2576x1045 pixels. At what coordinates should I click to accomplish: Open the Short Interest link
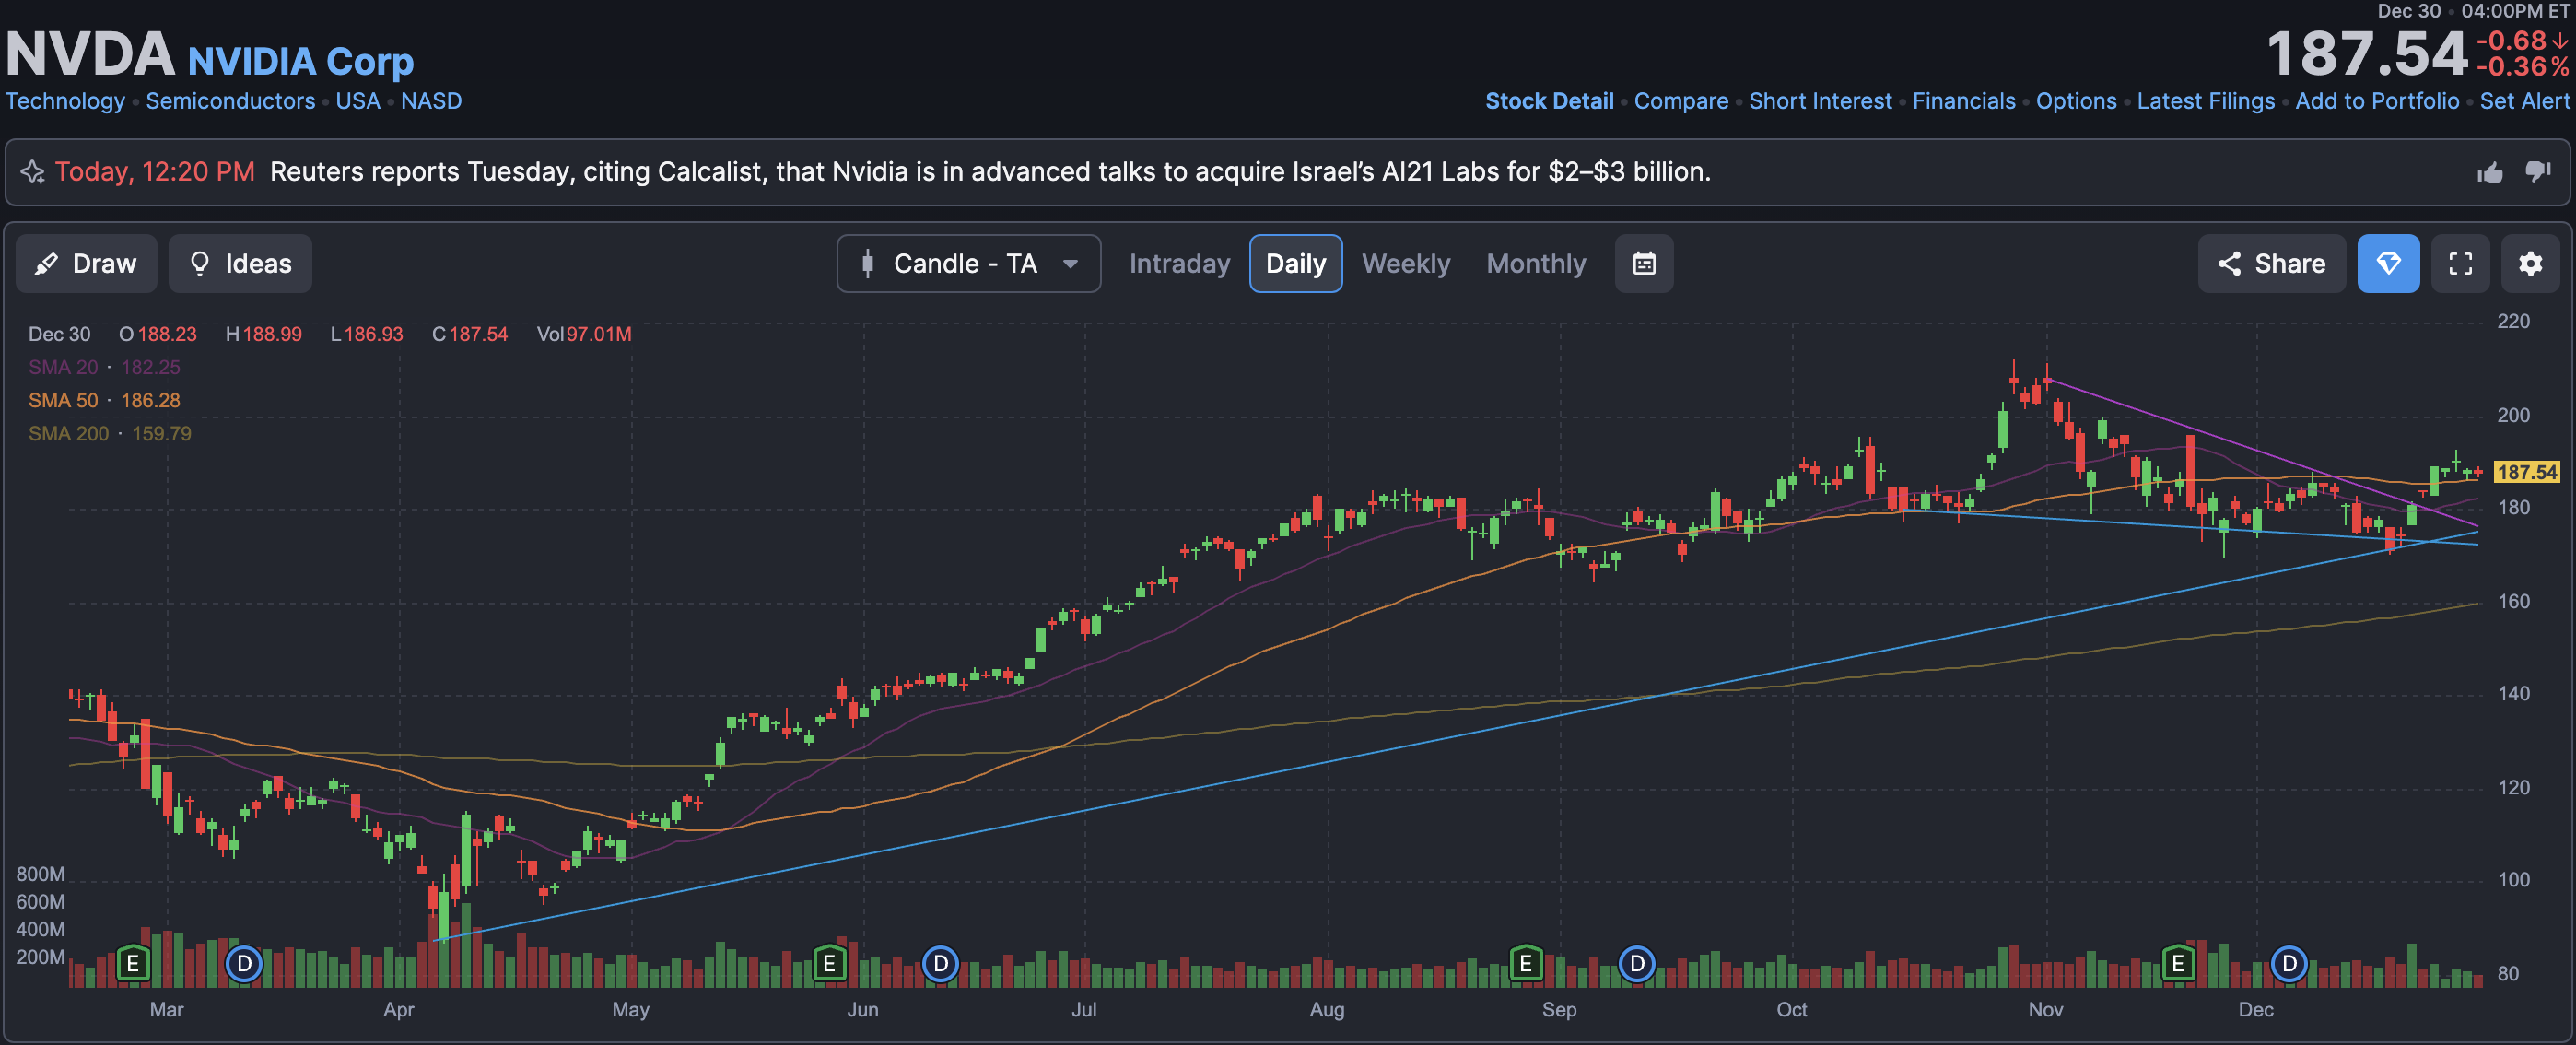pyautogui.click(x=1820, y=101)
